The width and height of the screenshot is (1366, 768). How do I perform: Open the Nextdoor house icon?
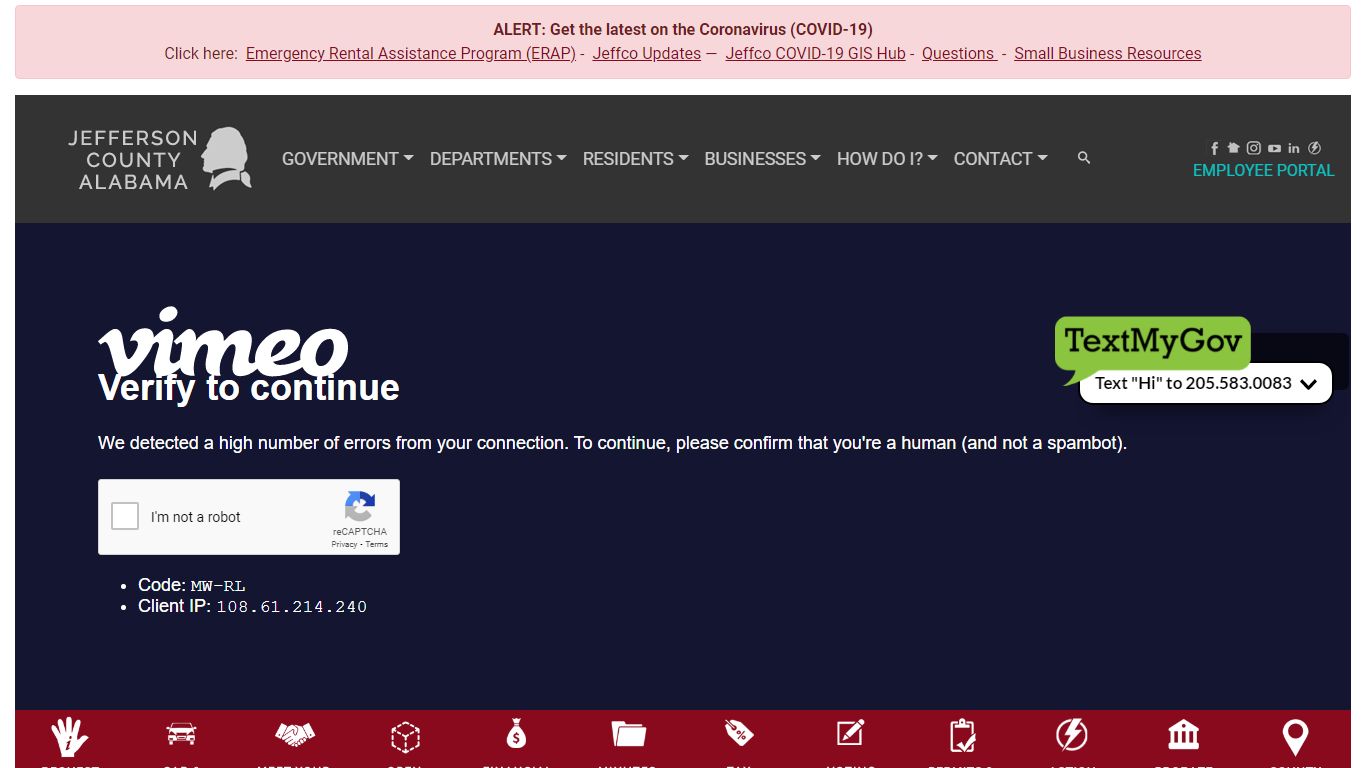[1233, 148]
